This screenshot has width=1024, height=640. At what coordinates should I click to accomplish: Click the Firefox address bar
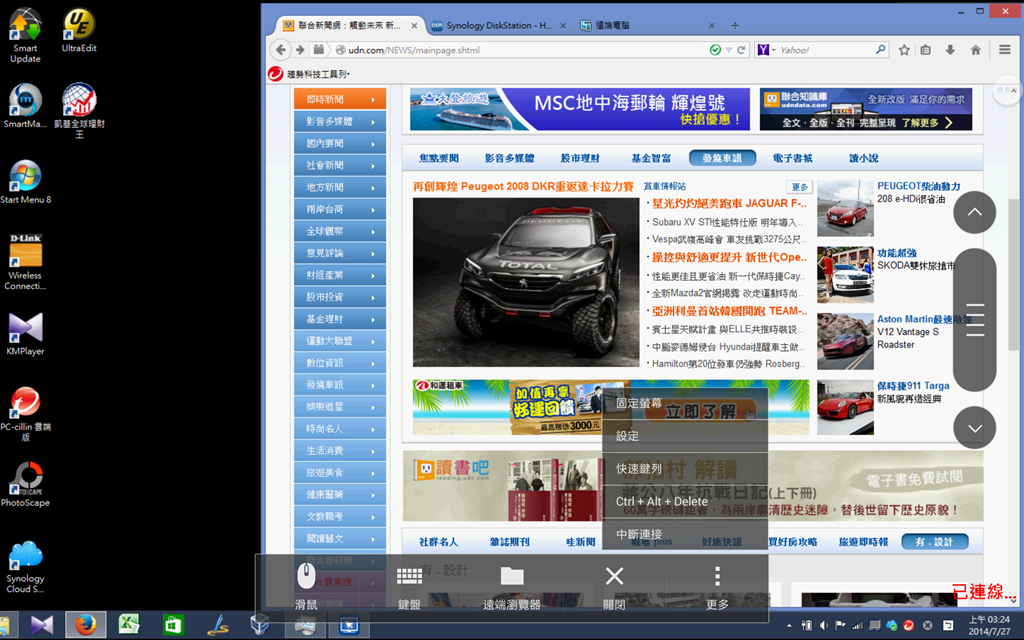coord(522,50)
